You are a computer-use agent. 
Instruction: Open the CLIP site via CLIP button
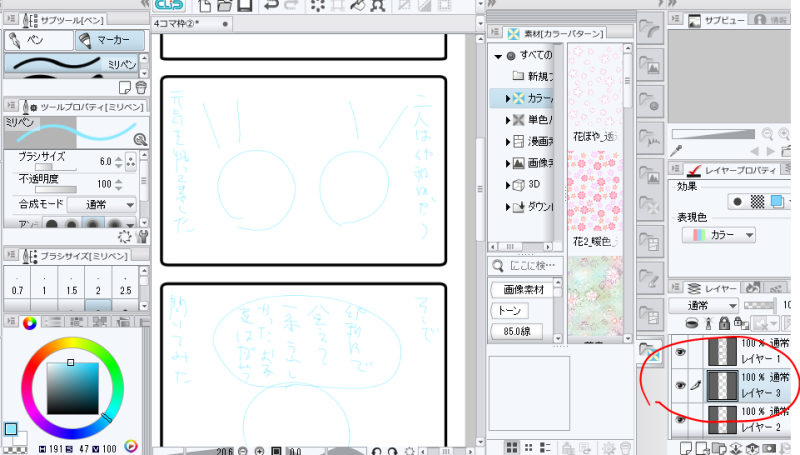169,5
